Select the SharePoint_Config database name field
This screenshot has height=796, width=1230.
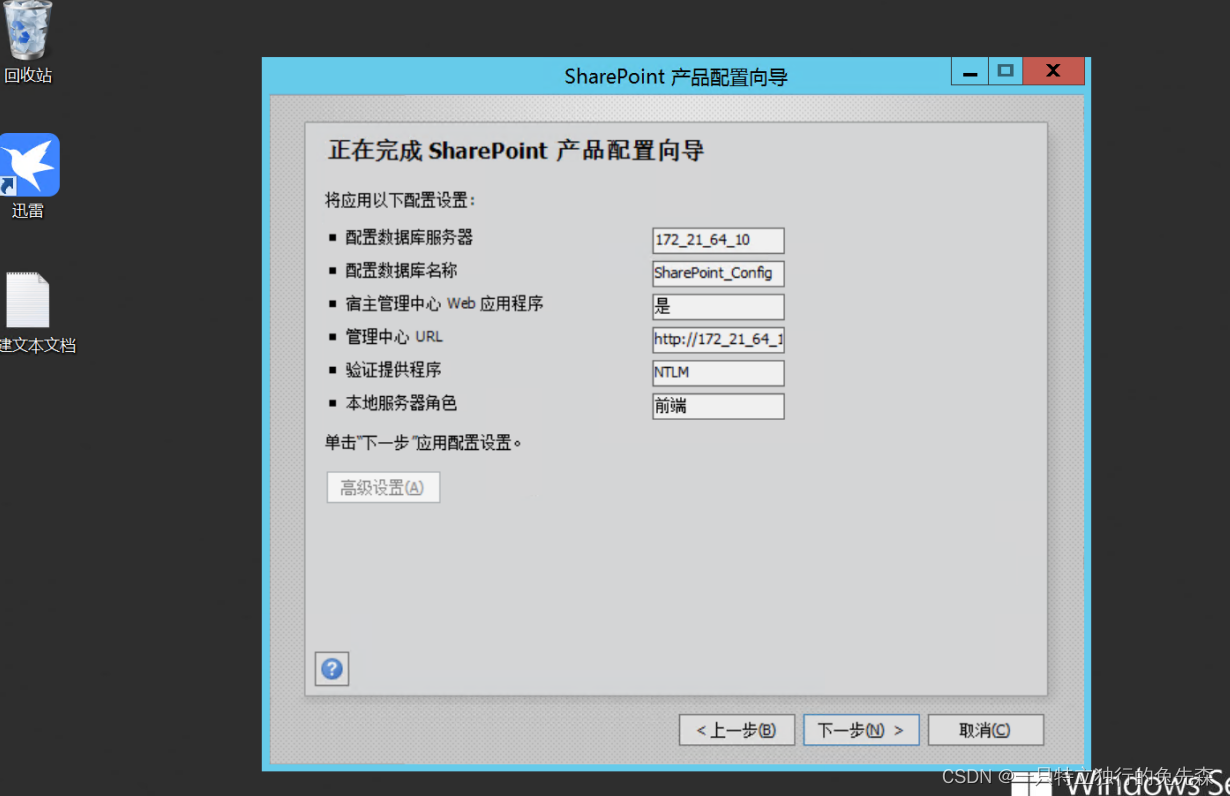(718, 273)
